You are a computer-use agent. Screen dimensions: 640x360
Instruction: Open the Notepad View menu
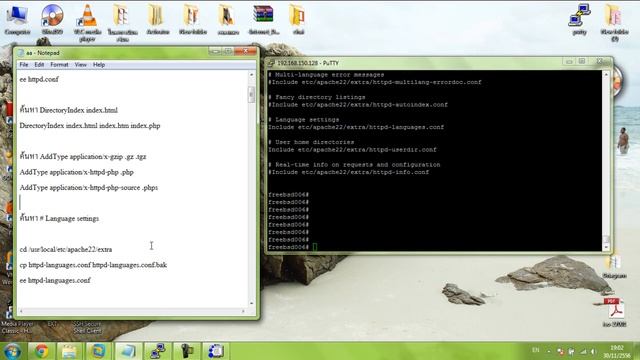pos(80,64)
